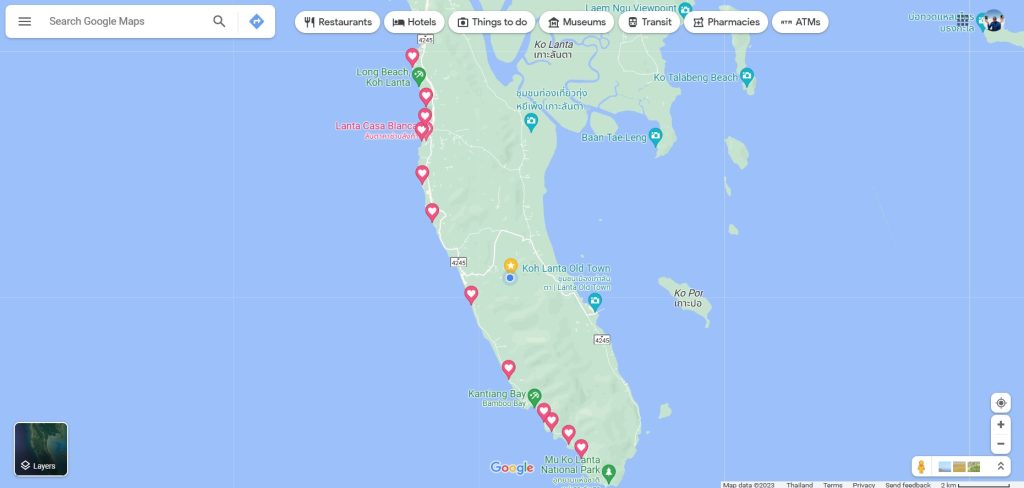1024x488 pixels.
Task: Switch map type via Layers thumbnail
Action: pyautogui.click(x=41, y=449)
